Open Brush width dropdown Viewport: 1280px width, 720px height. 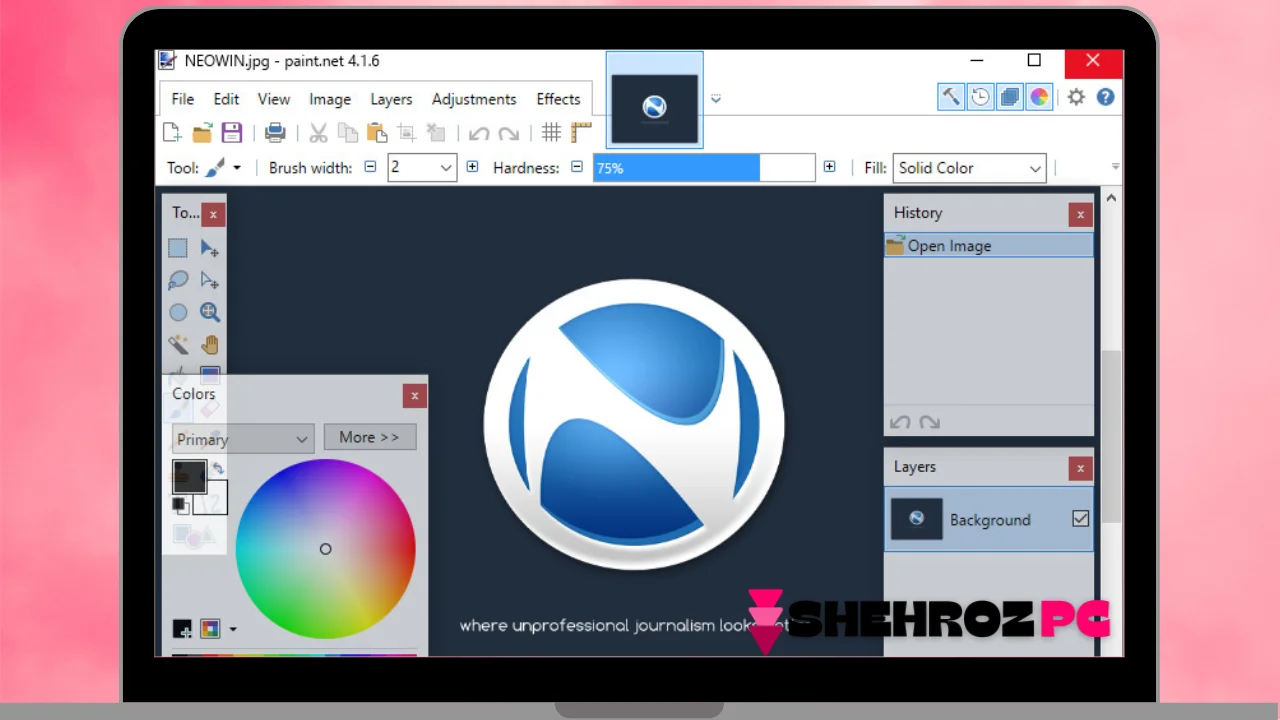[446, 168]
